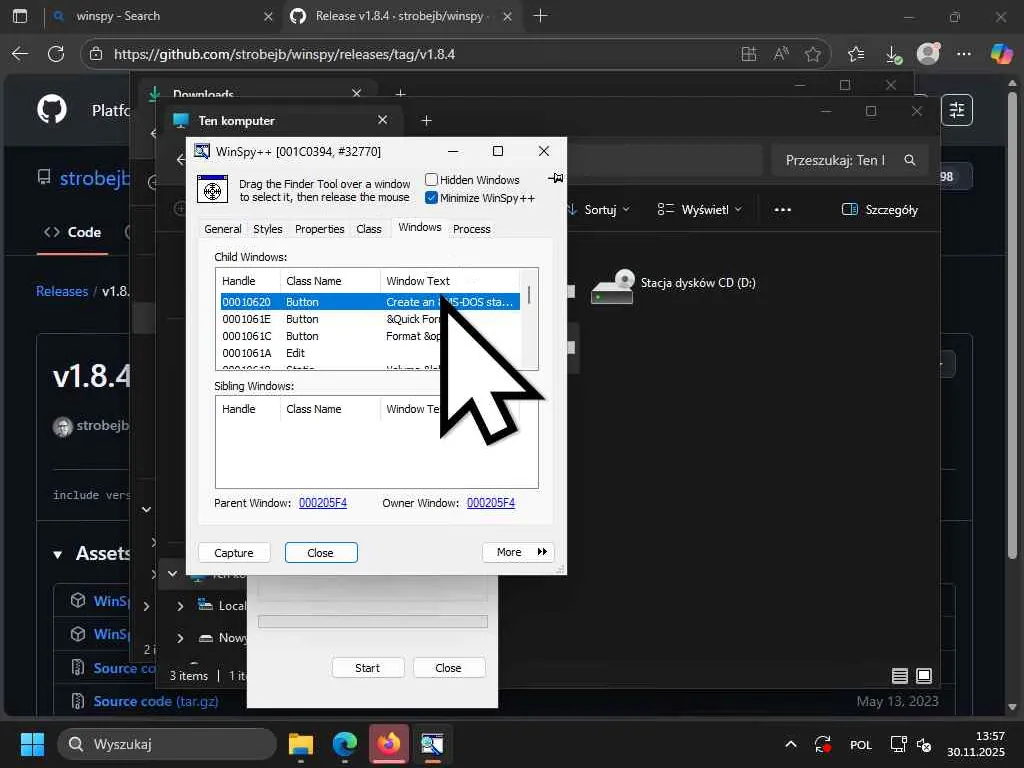The height and width of the screenshot is (768, 1024).
Task: Open Wyświetl dropdown in File Explorer
Action: (x=700, y=210)
